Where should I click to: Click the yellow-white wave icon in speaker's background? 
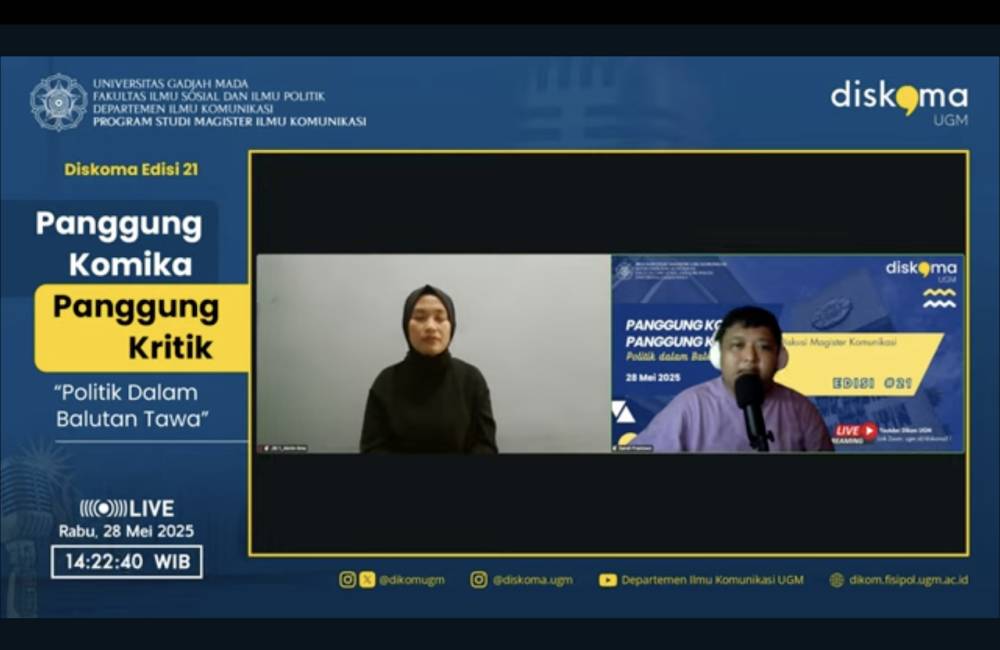pyautogui.click(x=939, y=298)
